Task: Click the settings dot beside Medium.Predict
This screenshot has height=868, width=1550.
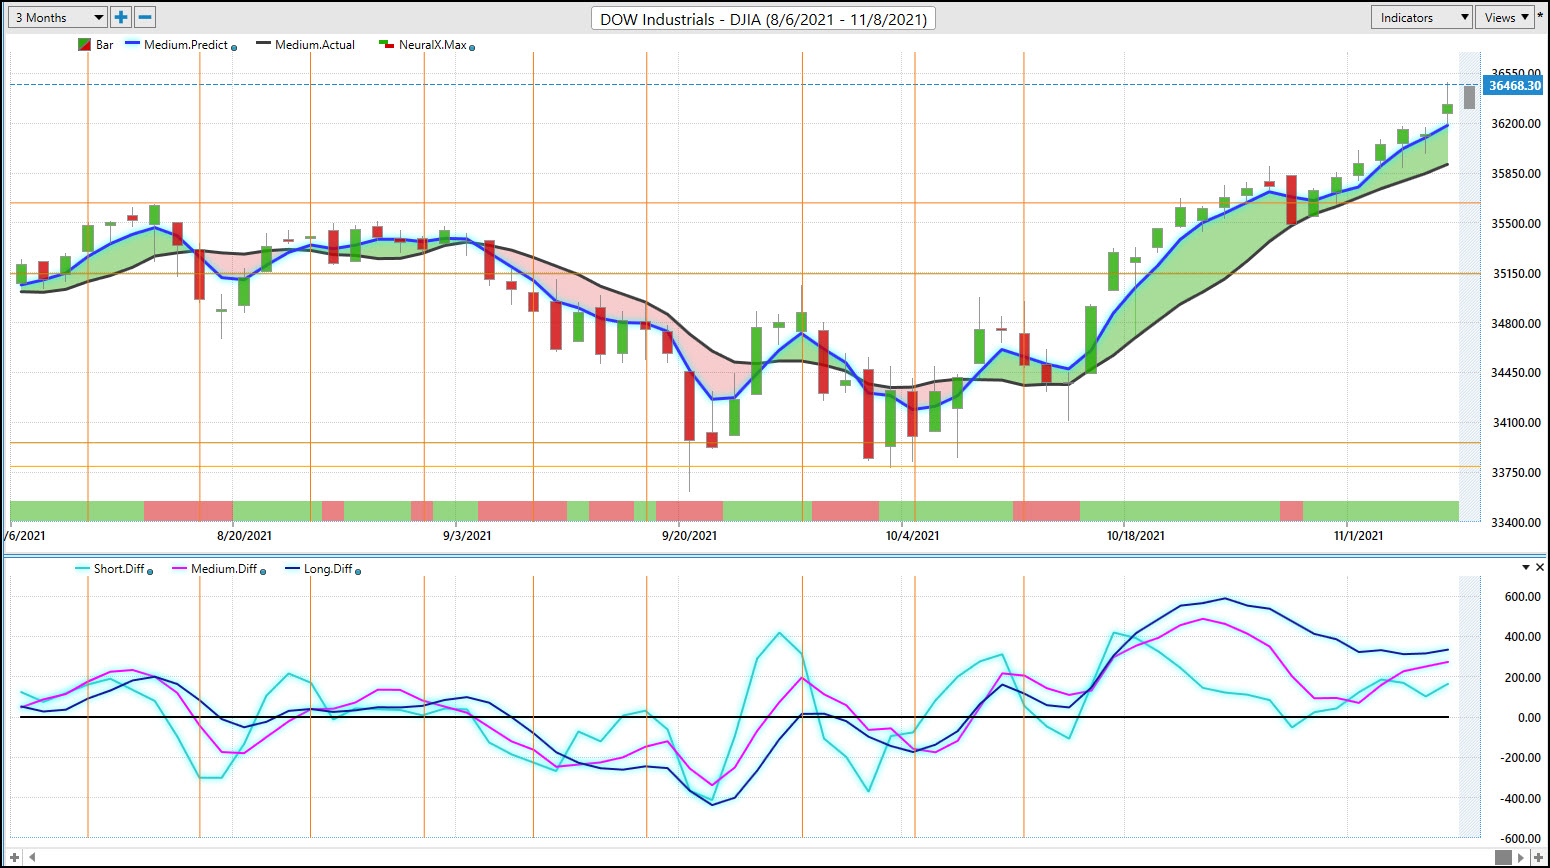Action: pos(234,47)
